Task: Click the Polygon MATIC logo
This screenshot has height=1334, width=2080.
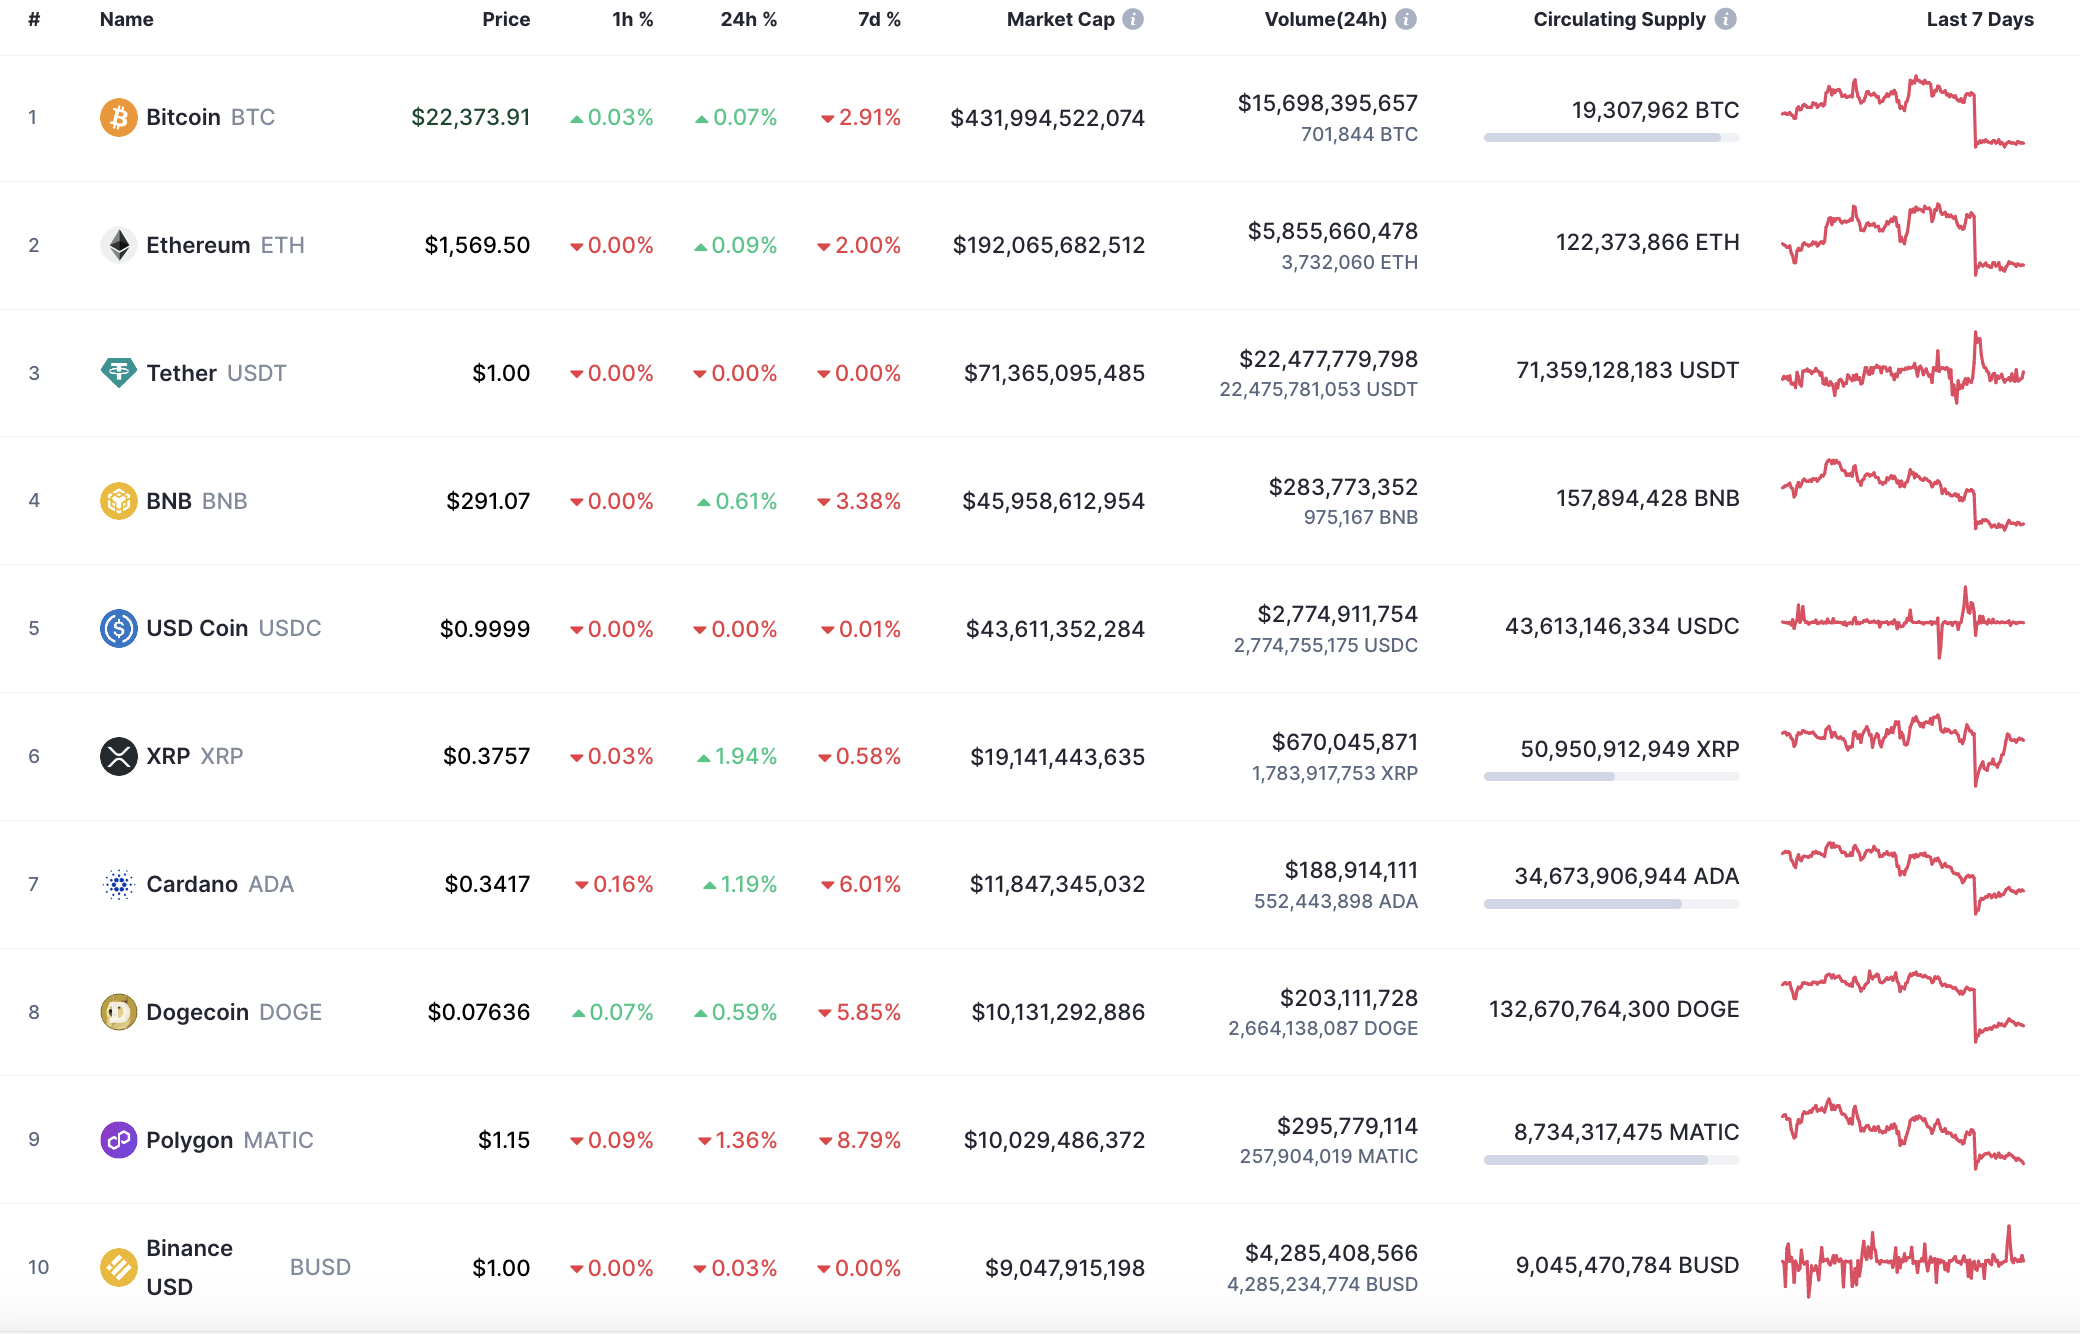Action: coord(119,1140)
